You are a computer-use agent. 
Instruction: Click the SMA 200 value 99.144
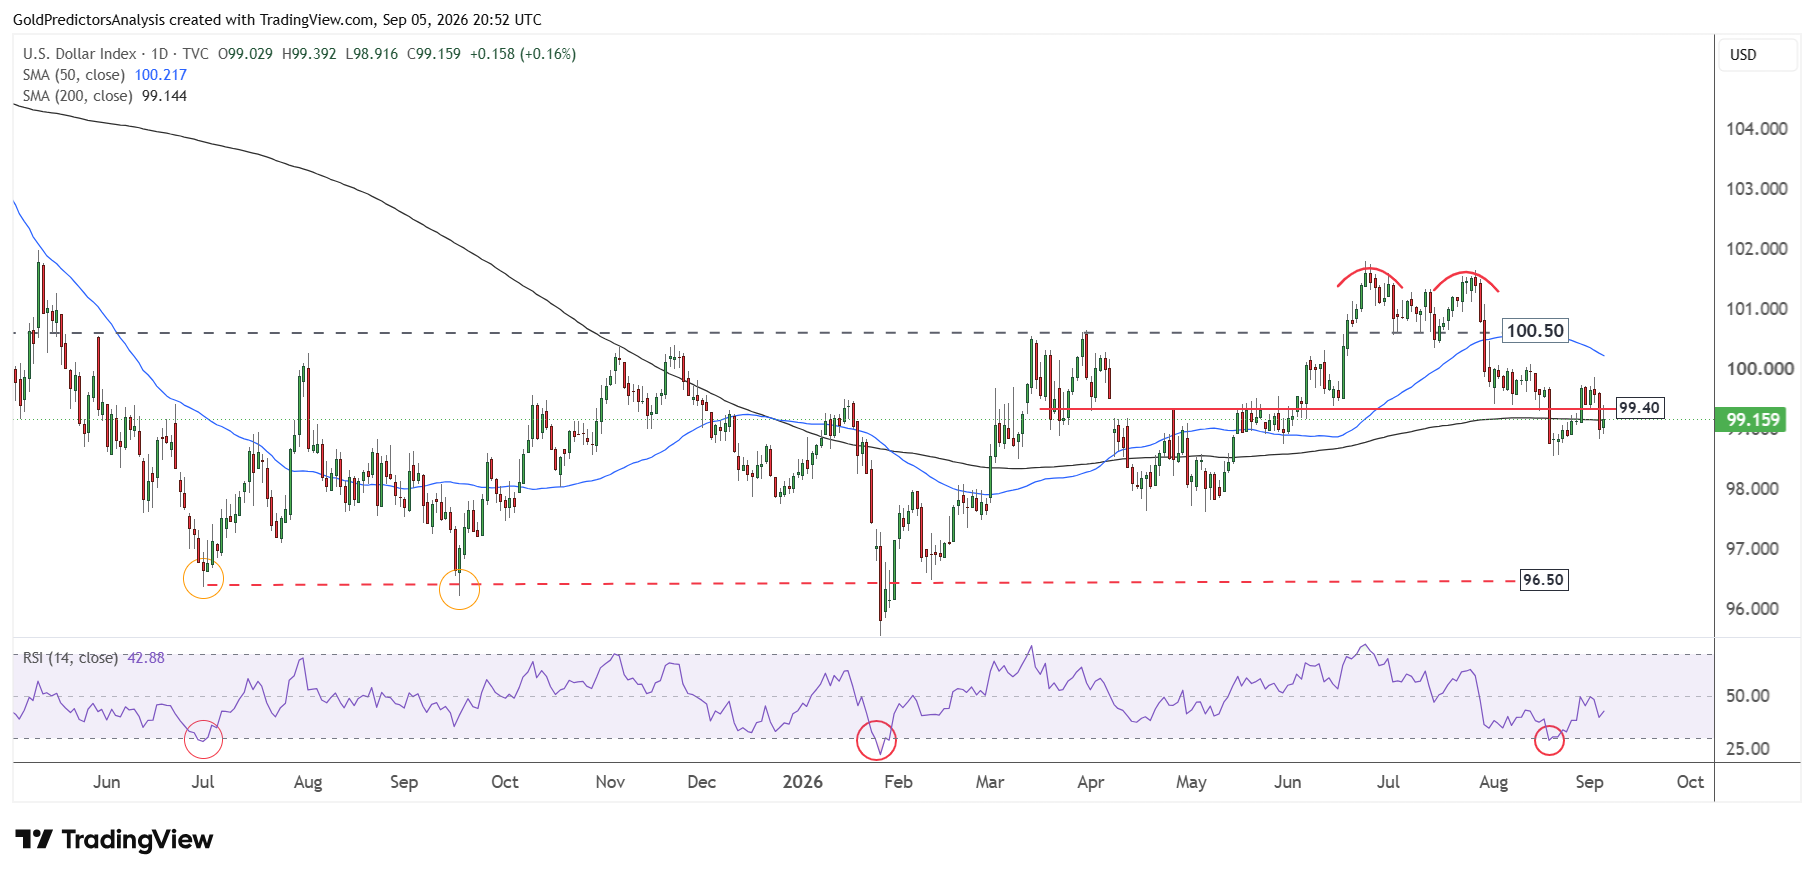point(165,96)
